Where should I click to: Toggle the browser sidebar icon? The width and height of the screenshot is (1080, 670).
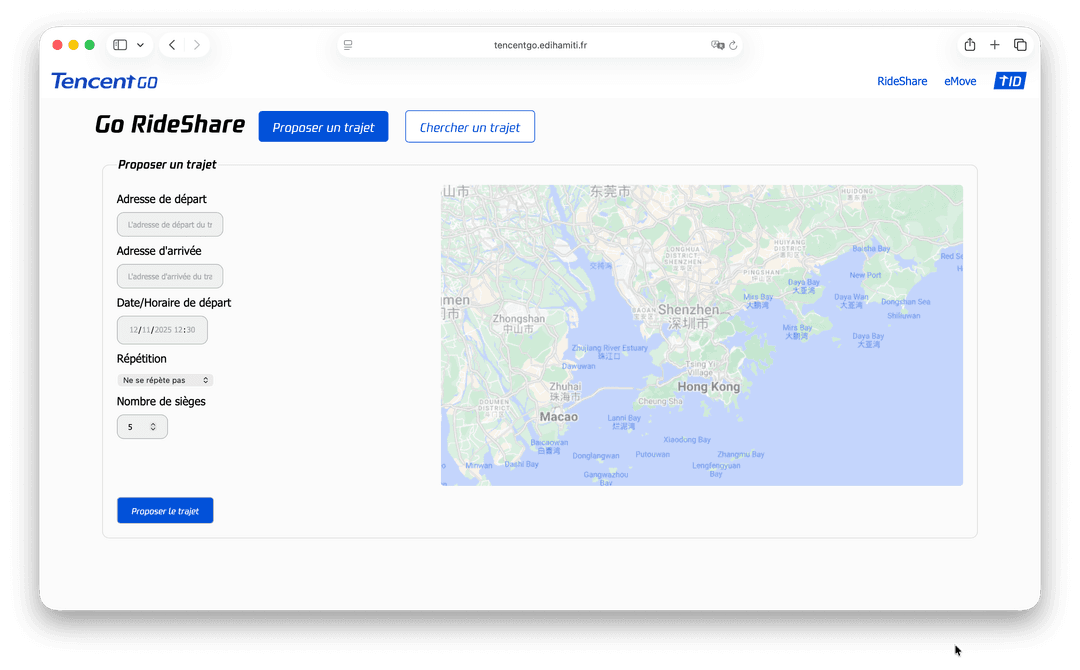click(117, 44)
